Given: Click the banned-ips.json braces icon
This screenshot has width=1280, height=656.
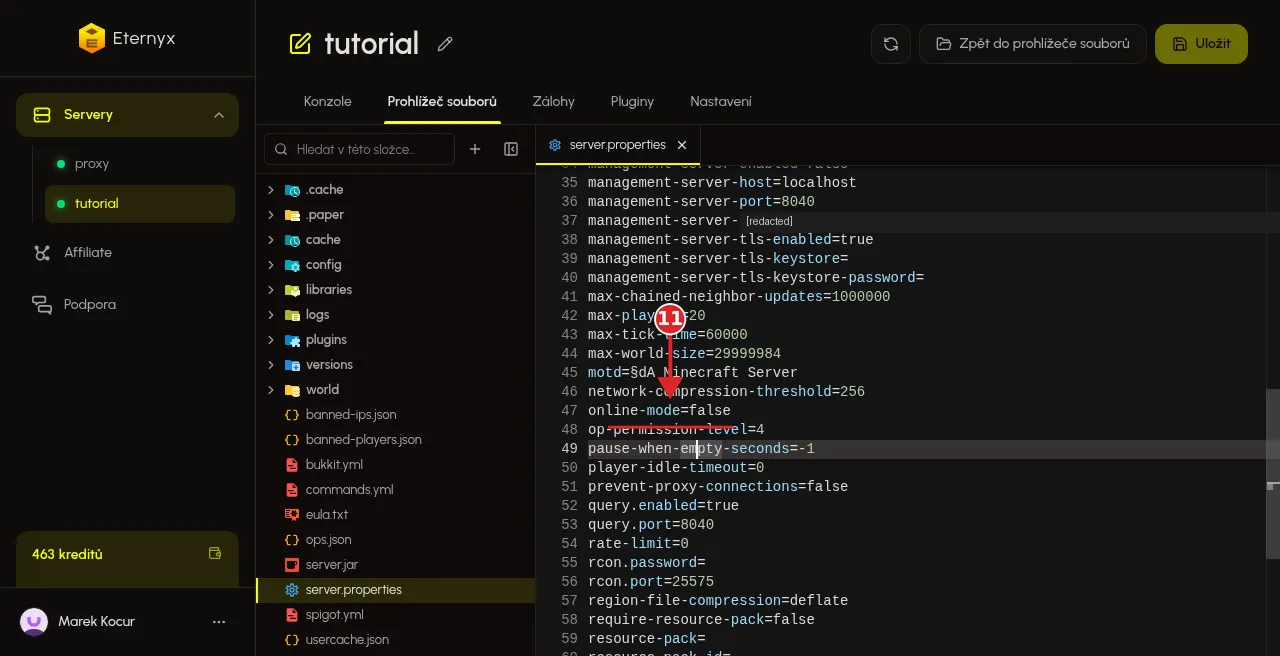Looking at the screenshot, I should [x=292, y=415].
